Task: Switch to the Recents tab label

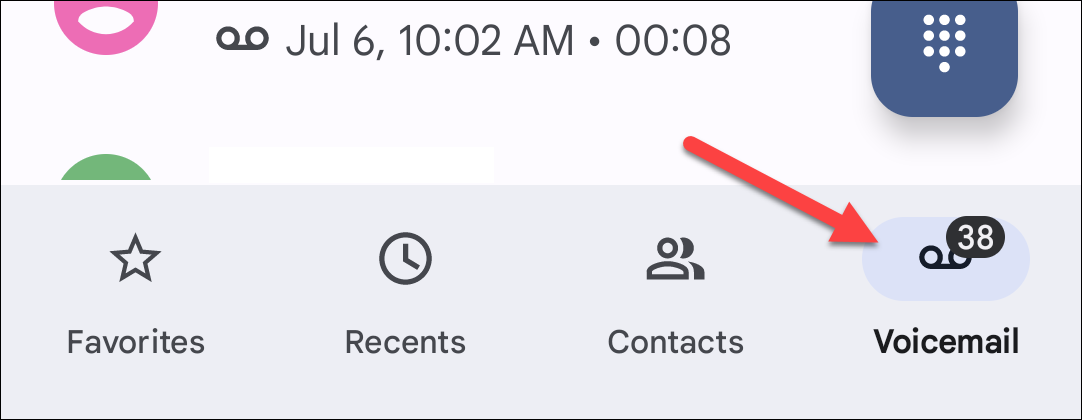Action: pyautogui.click(x=405, y=341)
